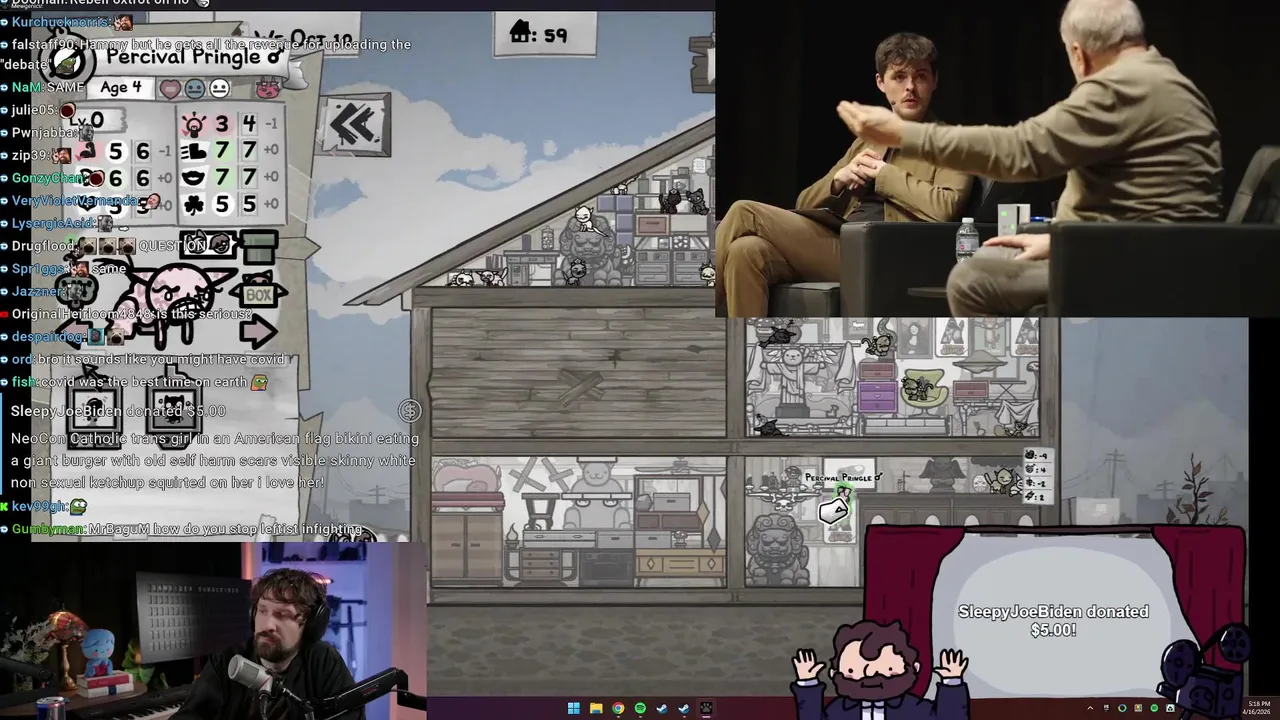The width and height of the screenshot is (1280, 720).
Task: Click chat username OriginalHeirloom4848
Action: (82, 314)
